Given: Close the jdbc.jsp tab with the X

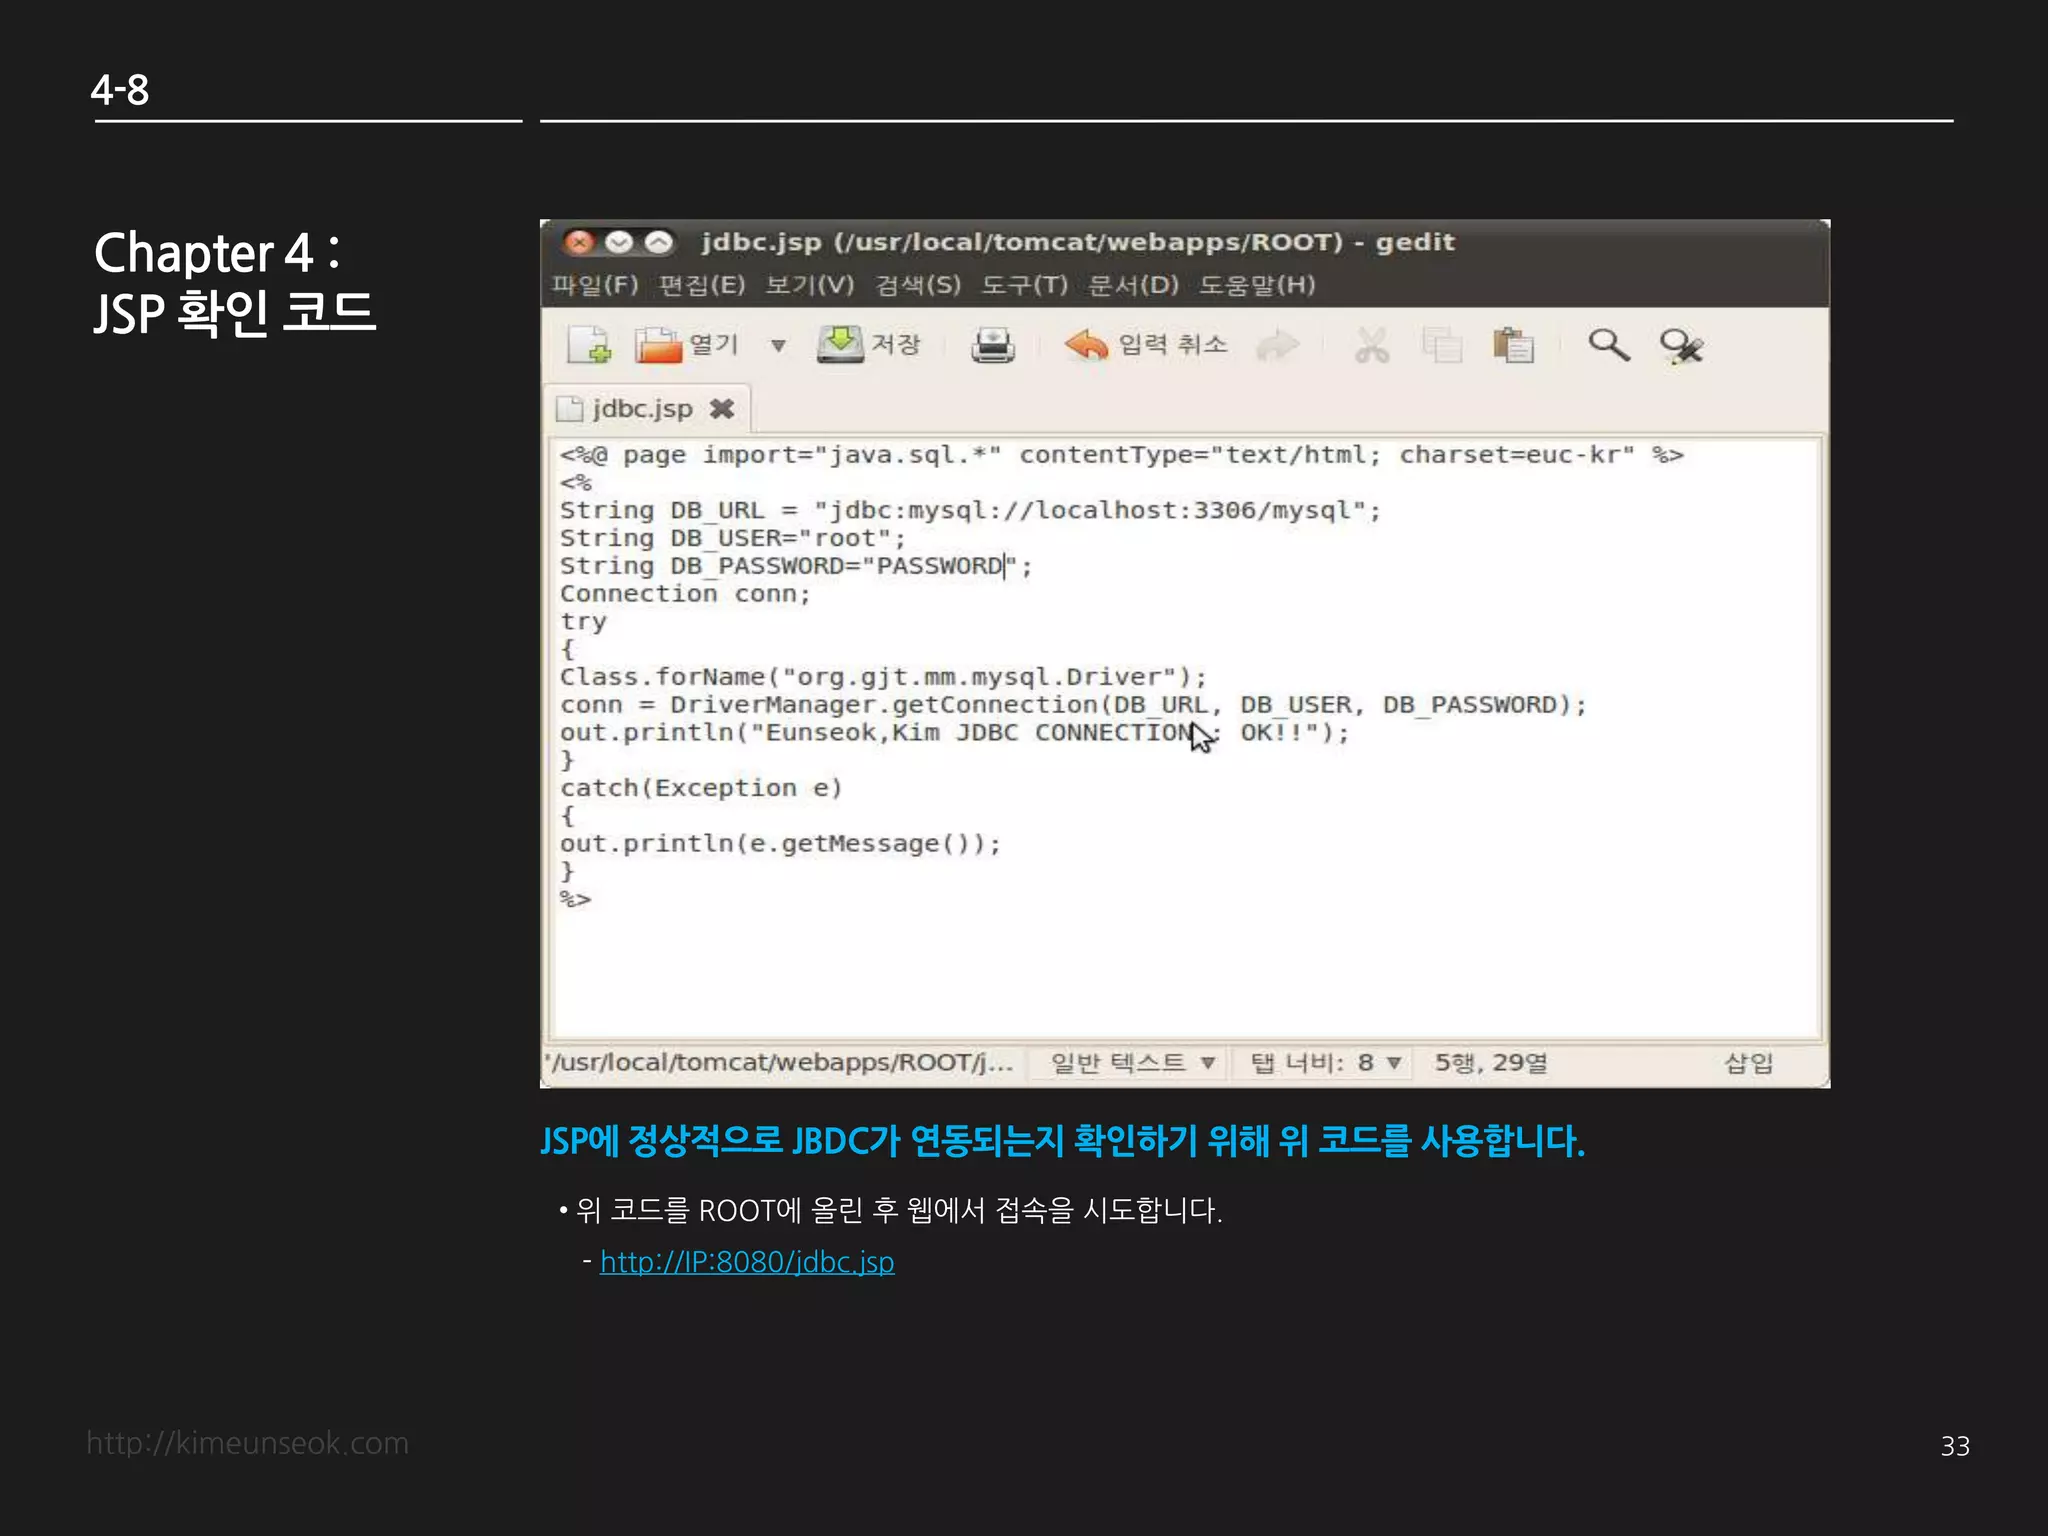Looking at the screenshot, I should tap(722, 409).
